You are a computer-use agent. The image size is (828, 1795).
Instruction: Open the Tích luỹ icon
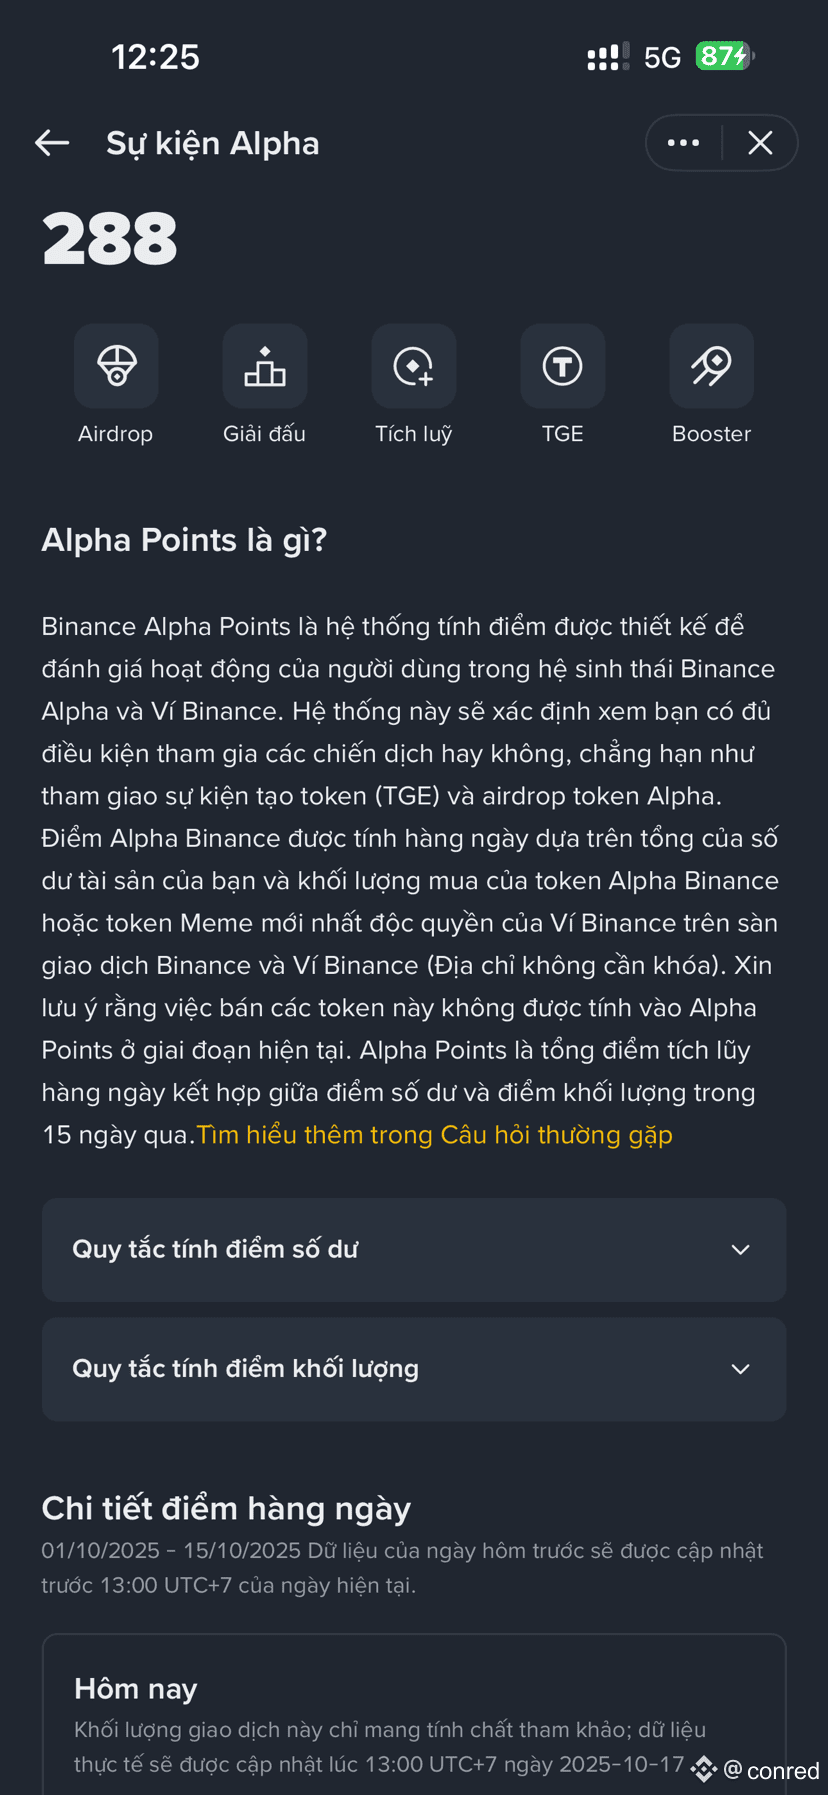414,366
